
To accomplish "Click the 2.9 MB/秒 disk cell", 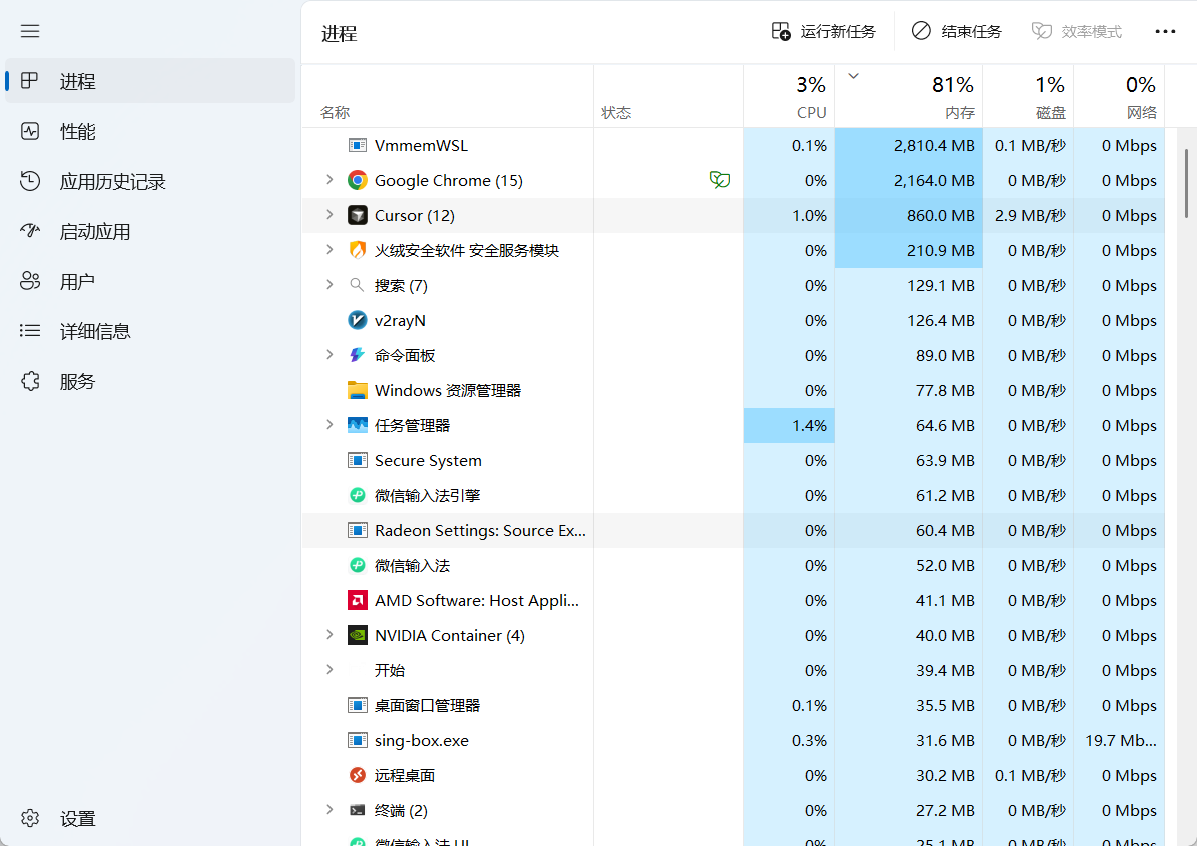I will [x=1028, y=215].
